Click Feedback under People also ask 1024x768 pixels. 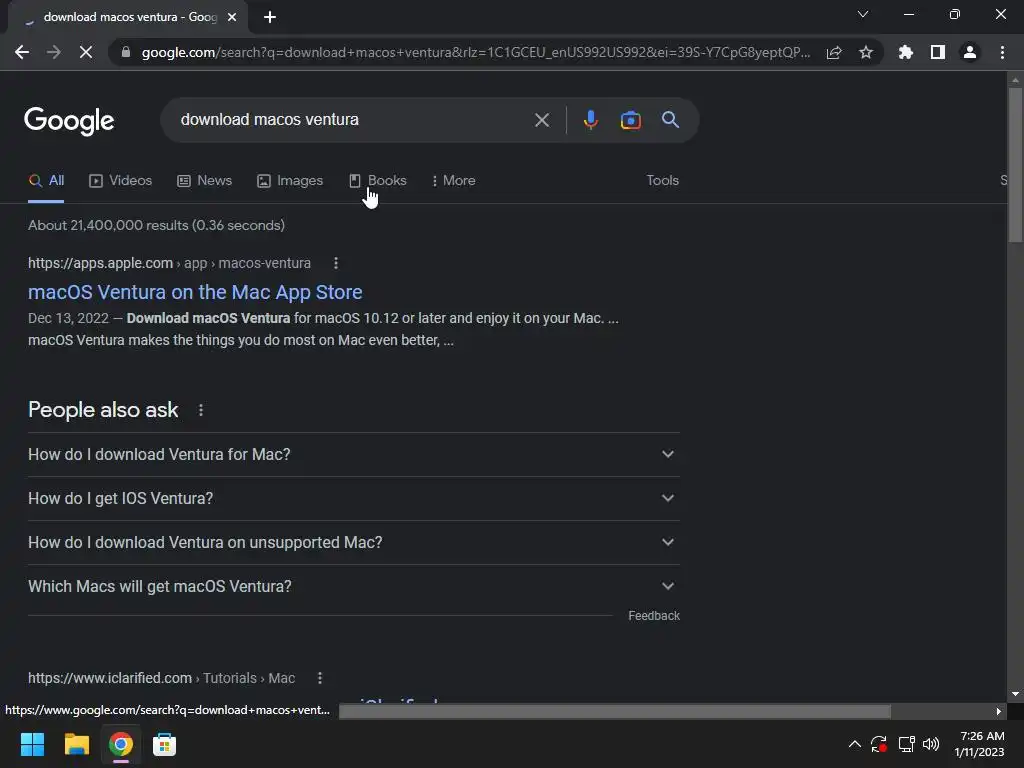coord(654,616)
